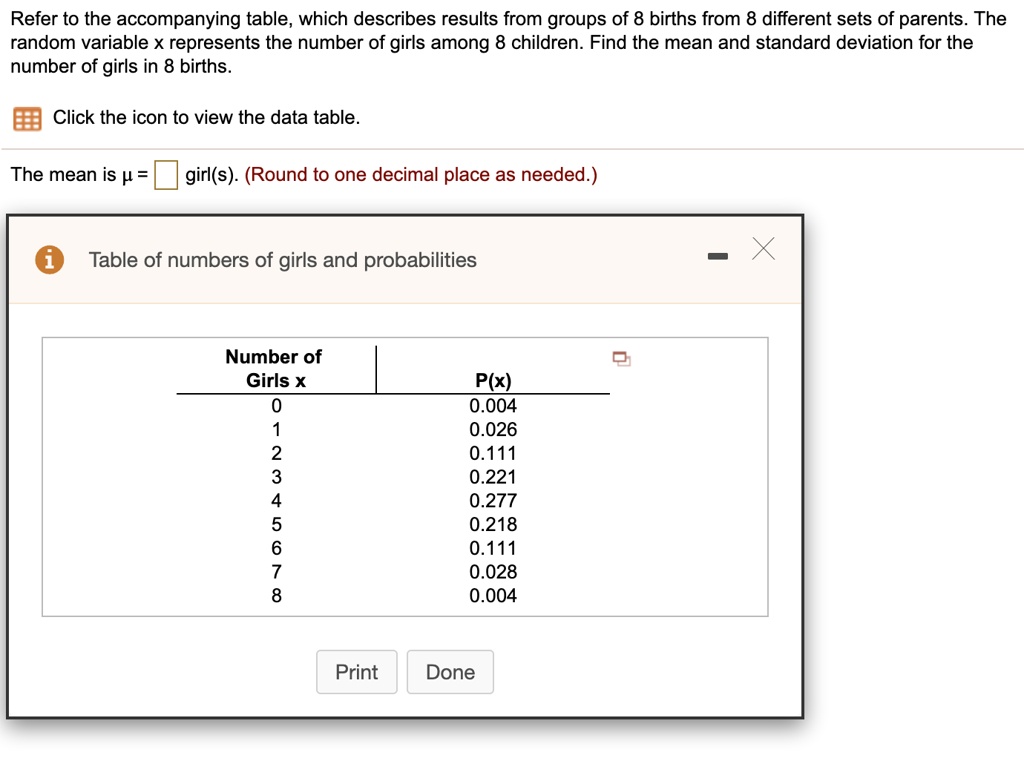Image resolution: width=1024 pixels, height=758 pixels.
Task: Click the Print button
Action: pos(356,672)
